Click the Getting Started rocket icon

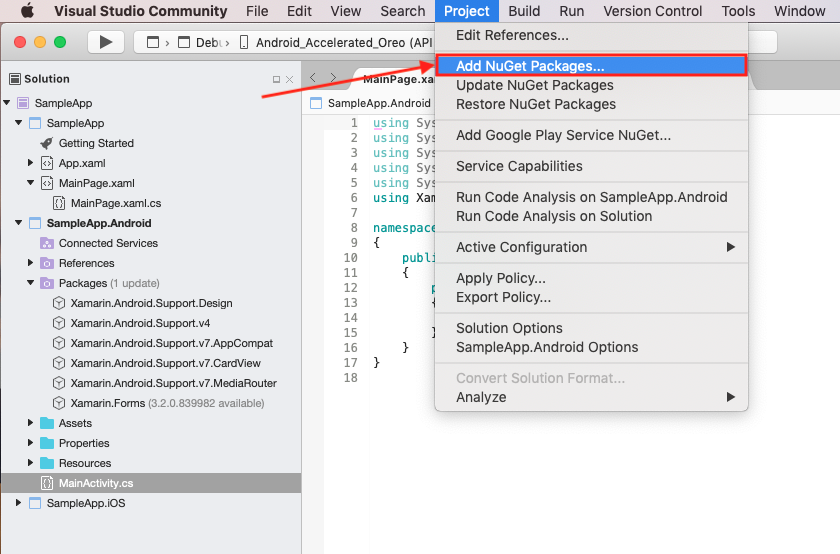pyautogui.click(x=47, y=143)
